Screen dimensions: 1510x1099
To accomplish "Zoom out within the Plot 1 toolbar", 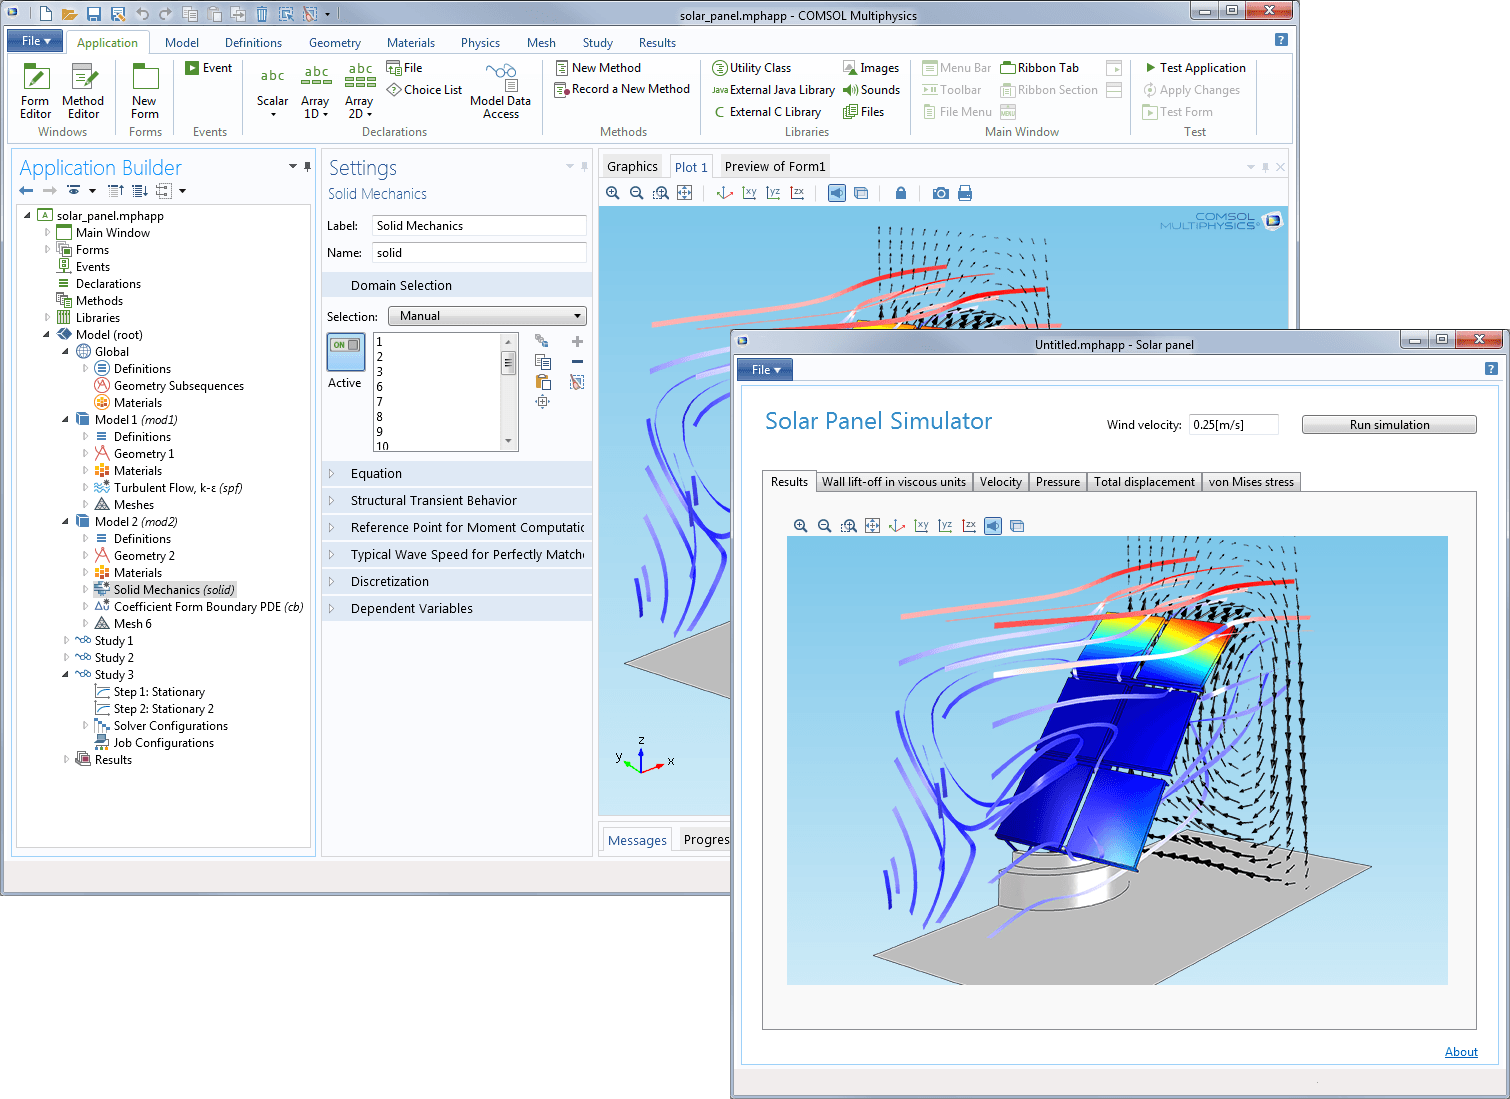I will tap(637, 193).
